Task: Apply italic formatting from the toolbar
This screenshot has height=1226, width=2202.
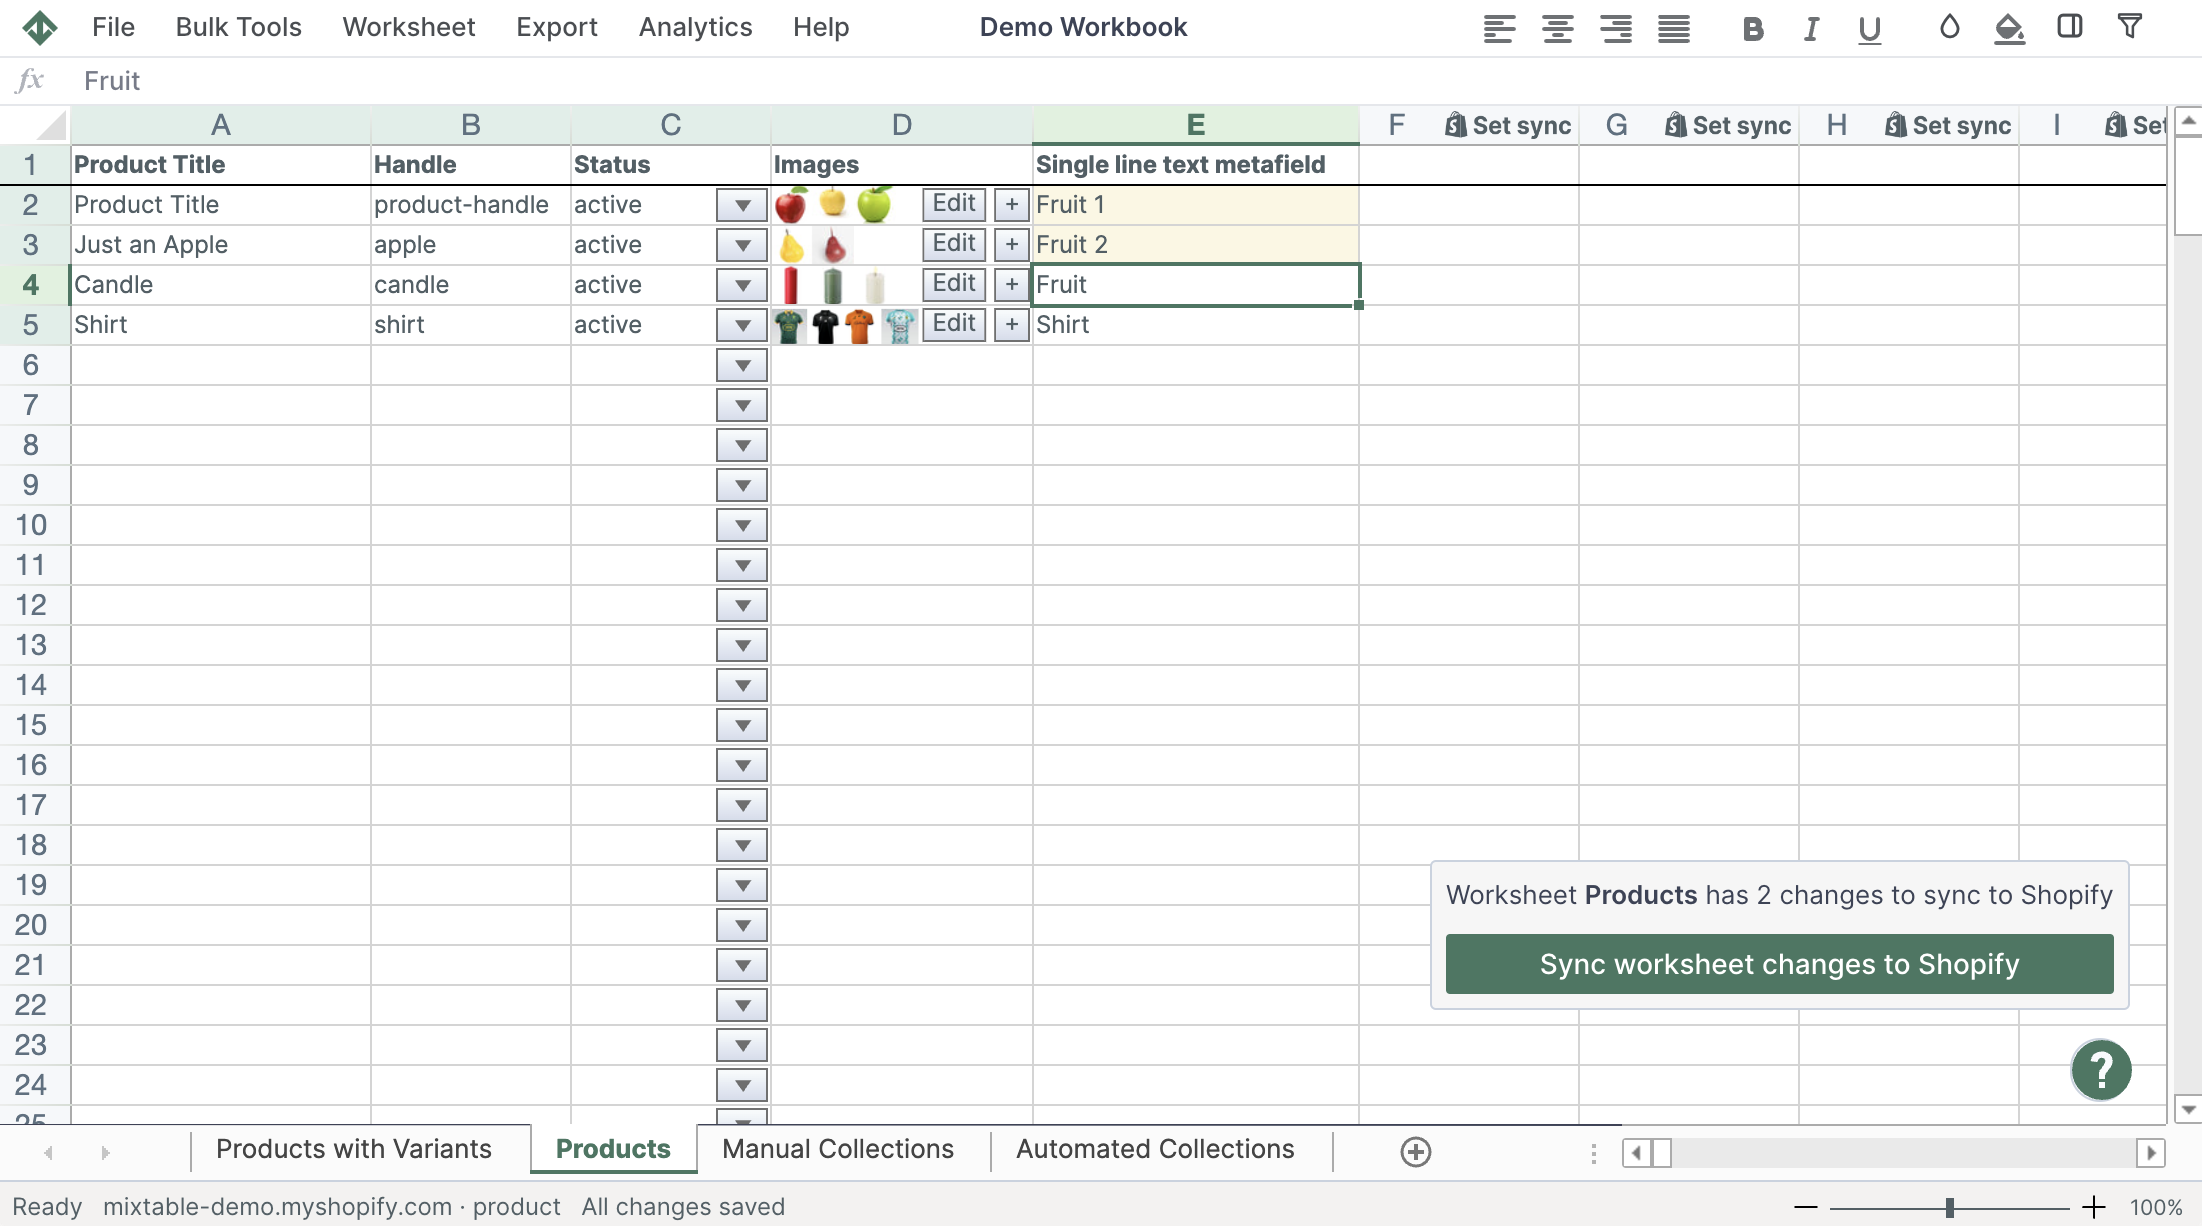Action: point(1810,29)
